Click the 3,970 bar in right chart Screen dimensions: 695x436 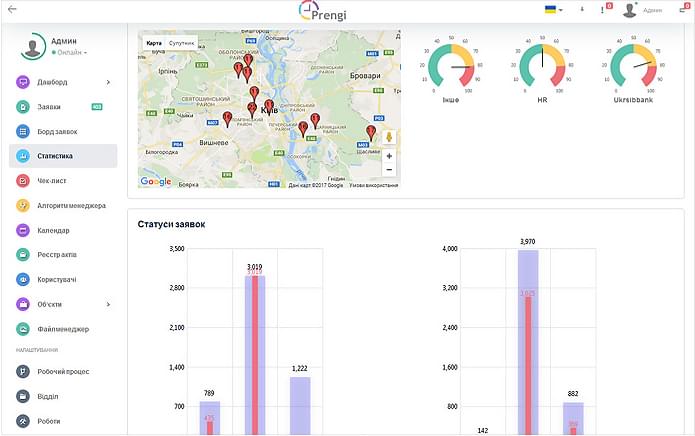528,340
